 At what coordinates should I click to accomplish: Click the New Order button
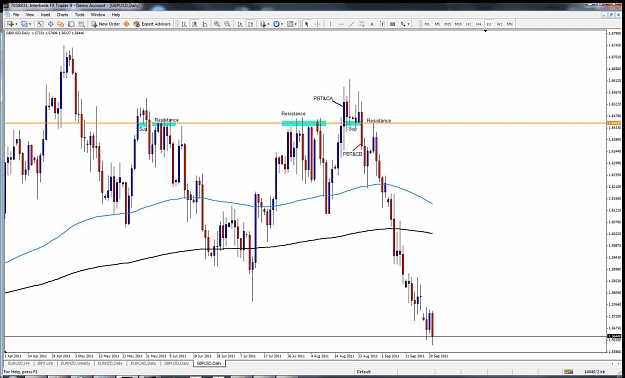click(x=106, y=24)
